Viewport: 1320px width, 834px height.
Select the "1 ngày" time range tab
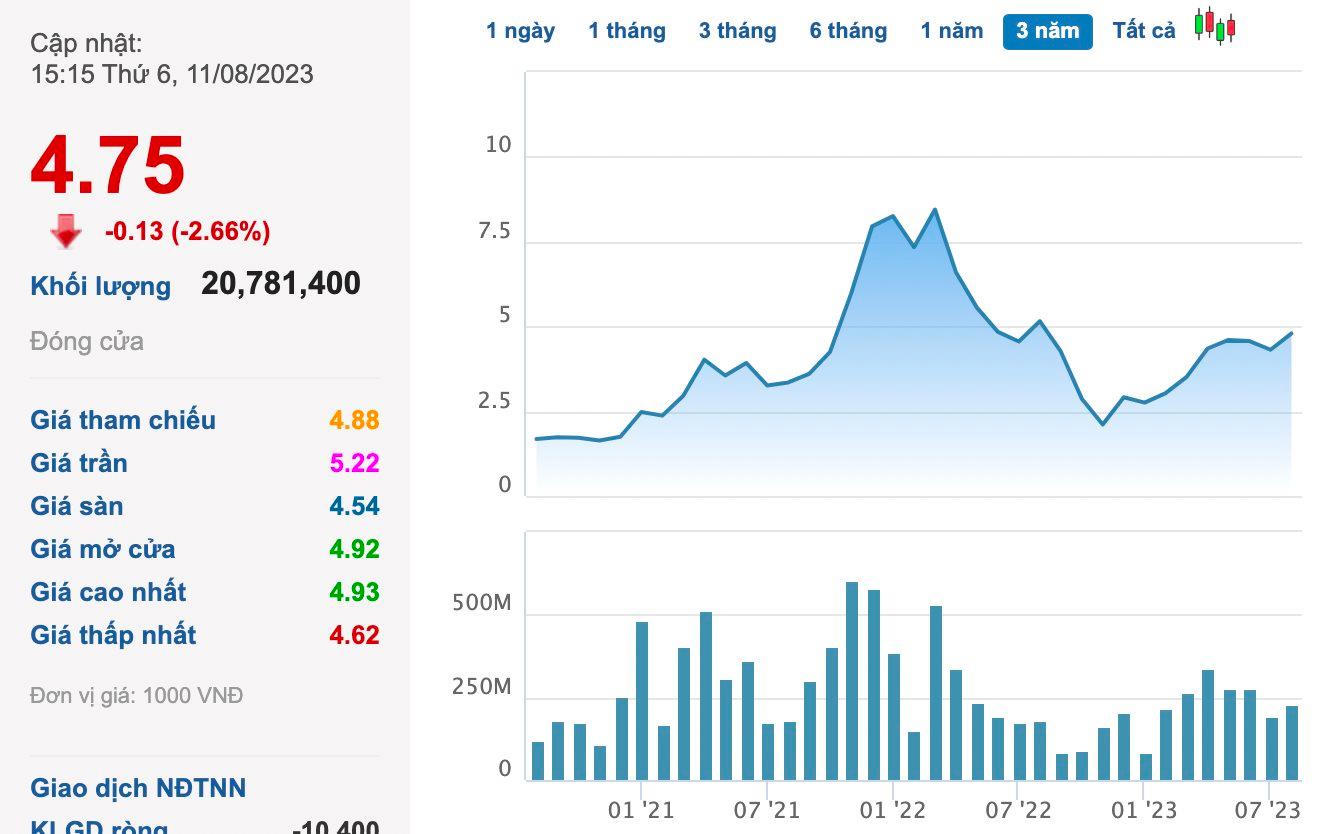[520, 31]
